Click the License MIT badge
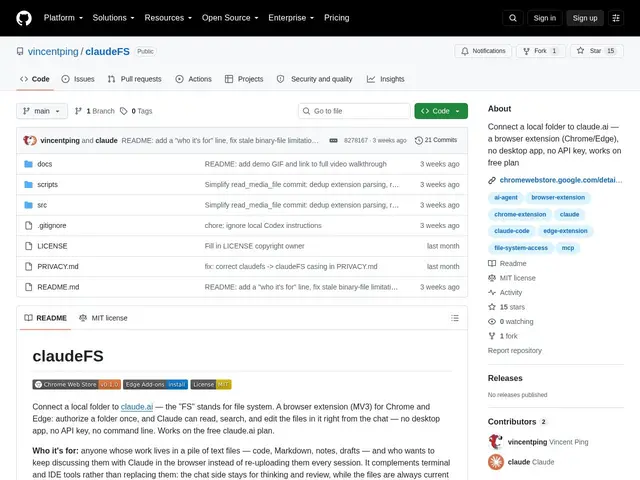 (x=211, y=384)
